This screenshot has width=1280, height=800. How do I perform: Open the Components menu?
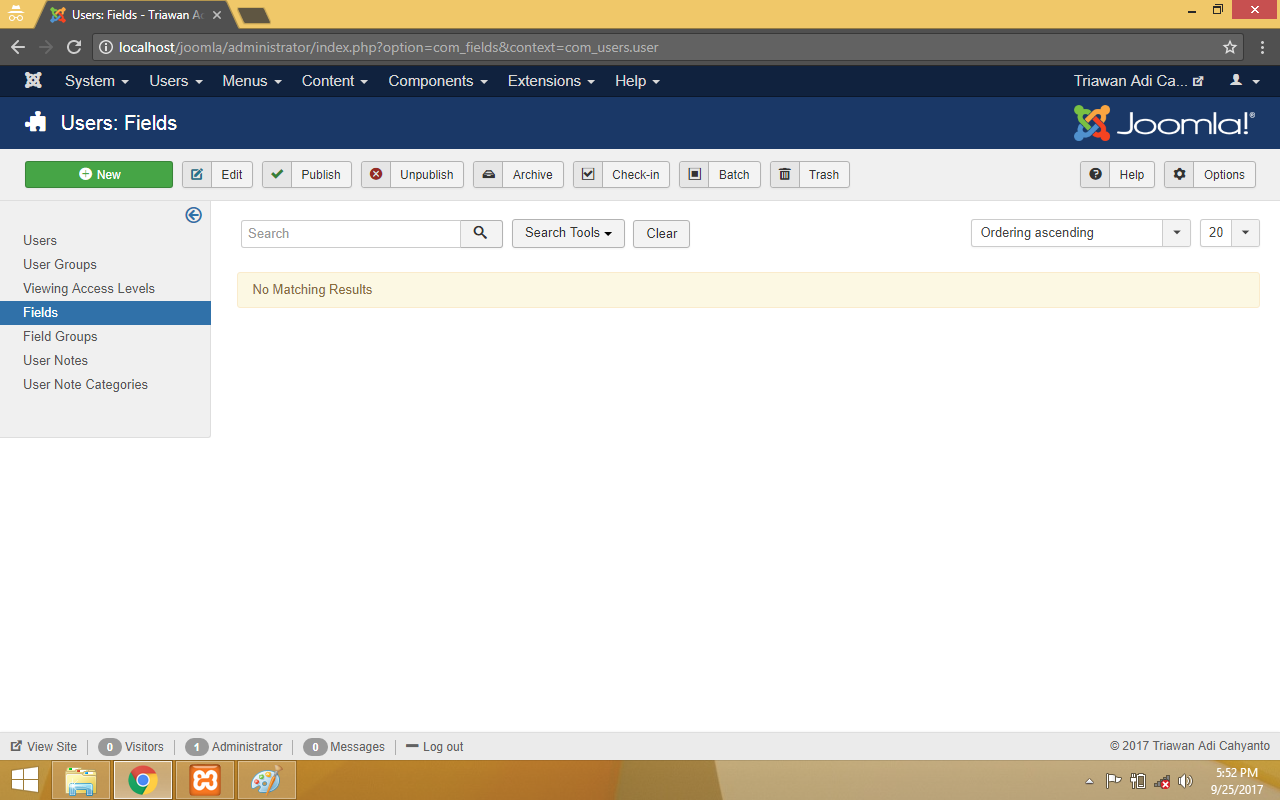pos(438,81)
